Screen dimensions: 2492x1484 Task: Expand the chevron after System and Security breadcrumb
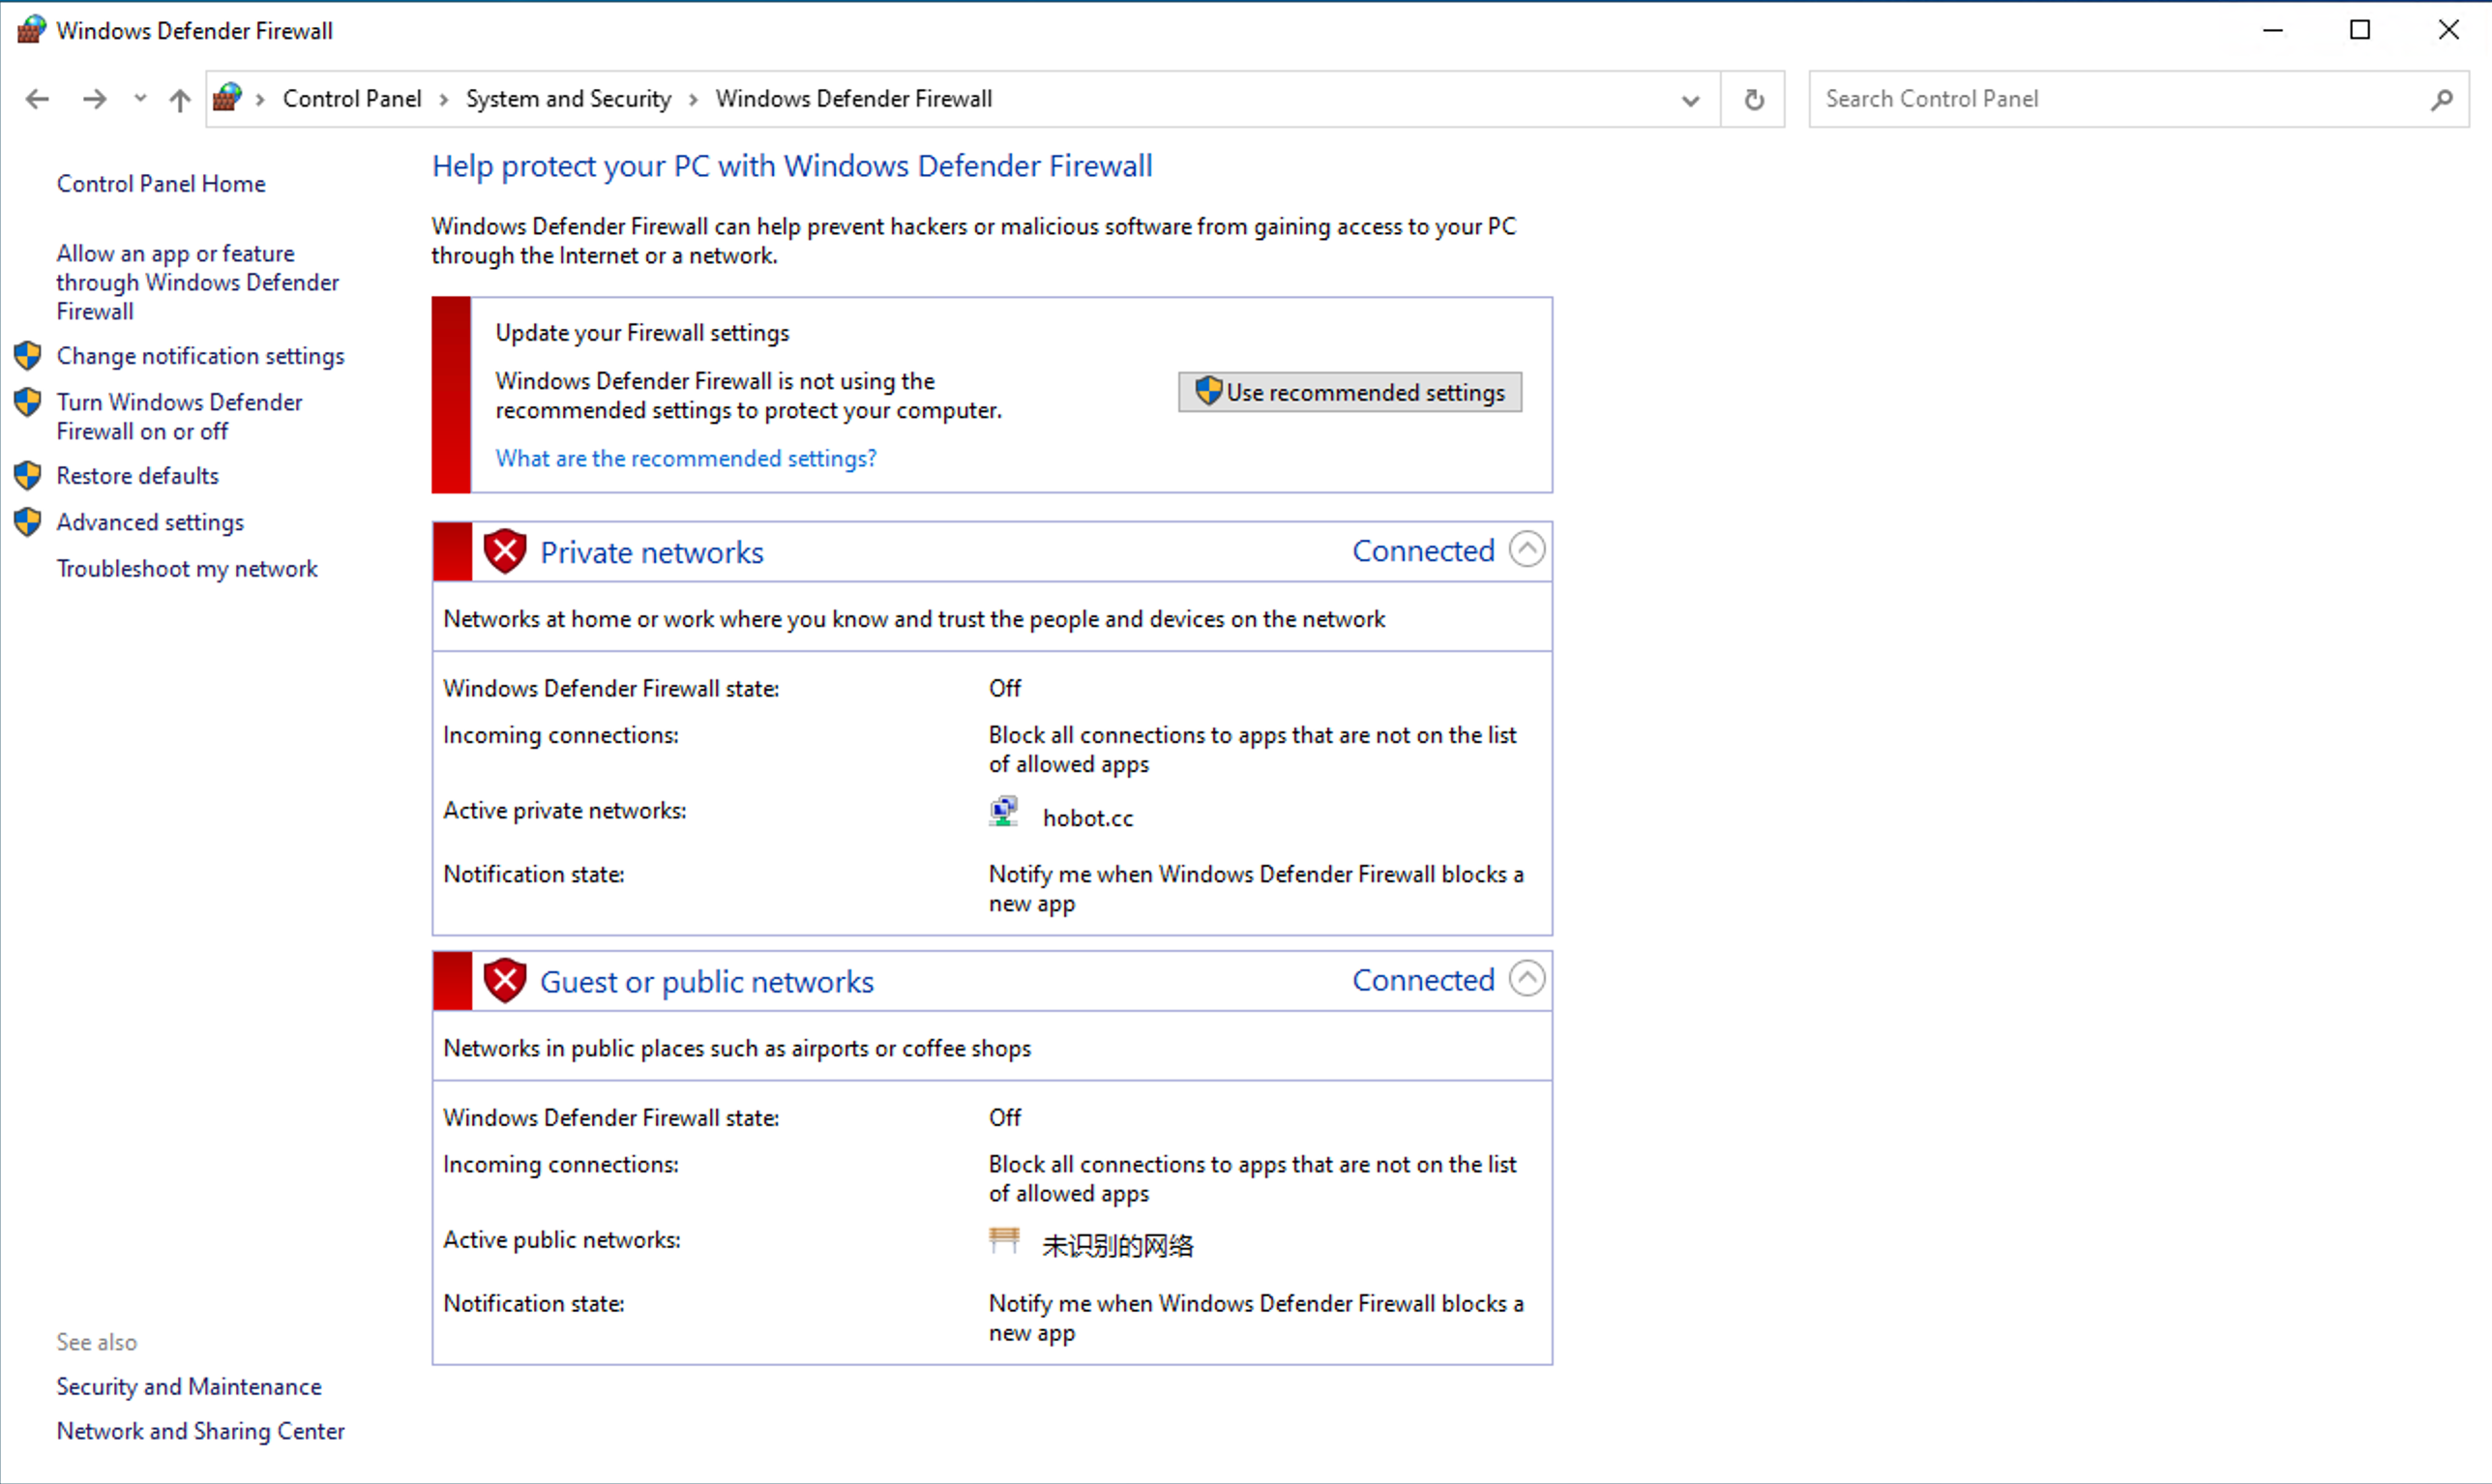(x=693, y=99)
